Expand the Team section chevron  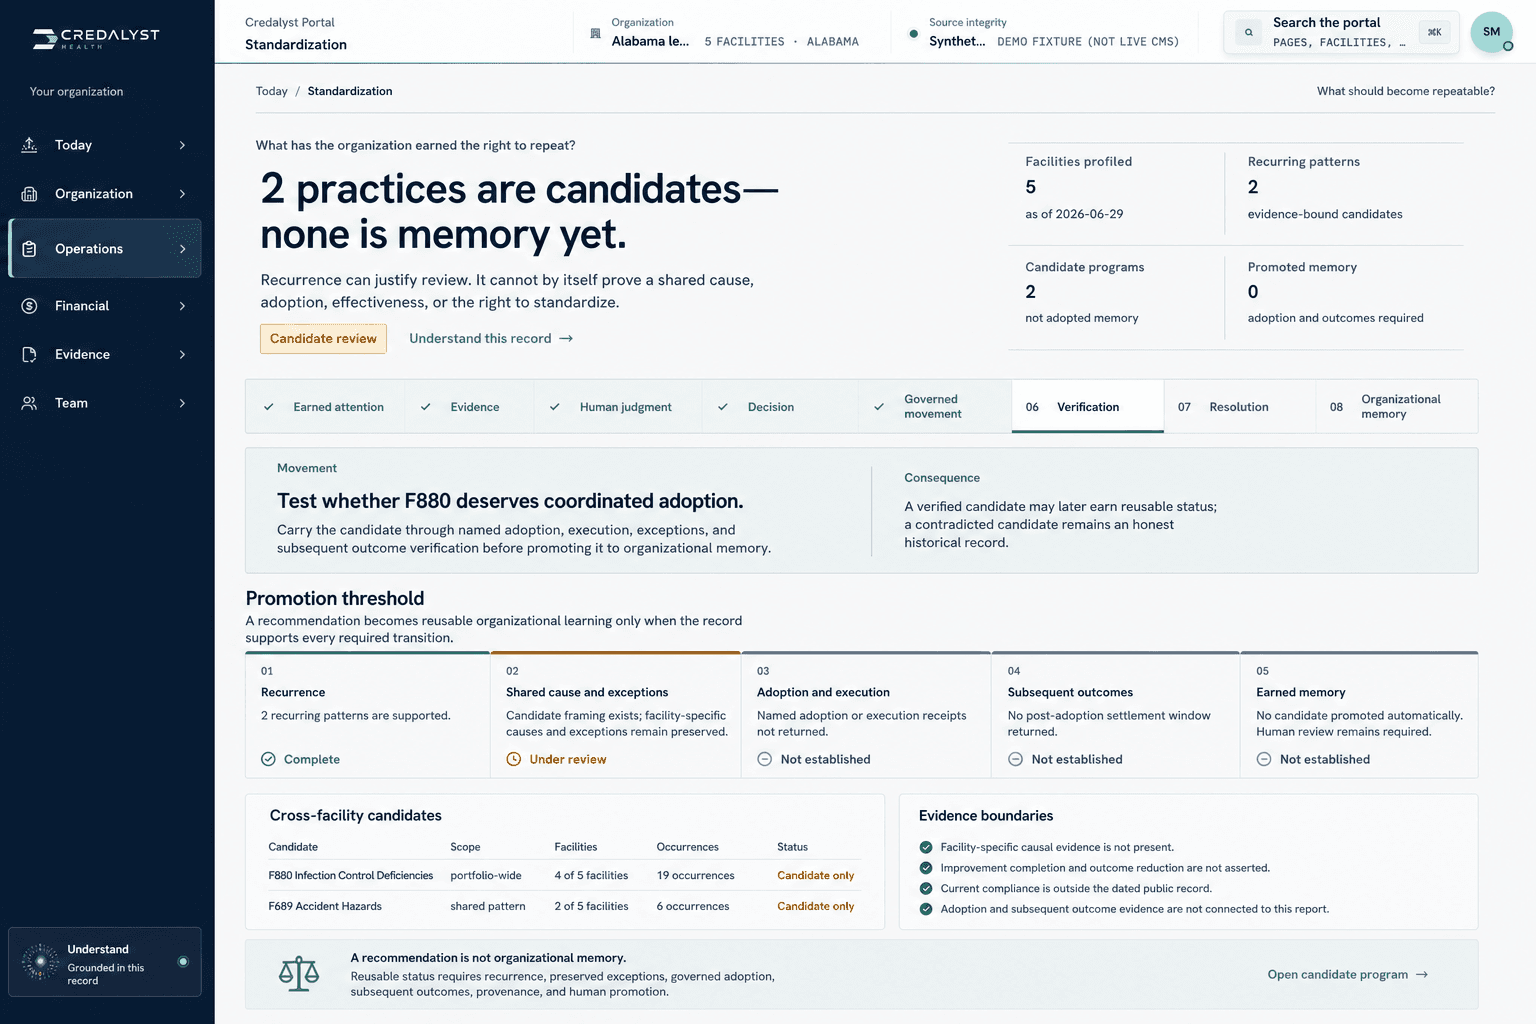(182, 403)
